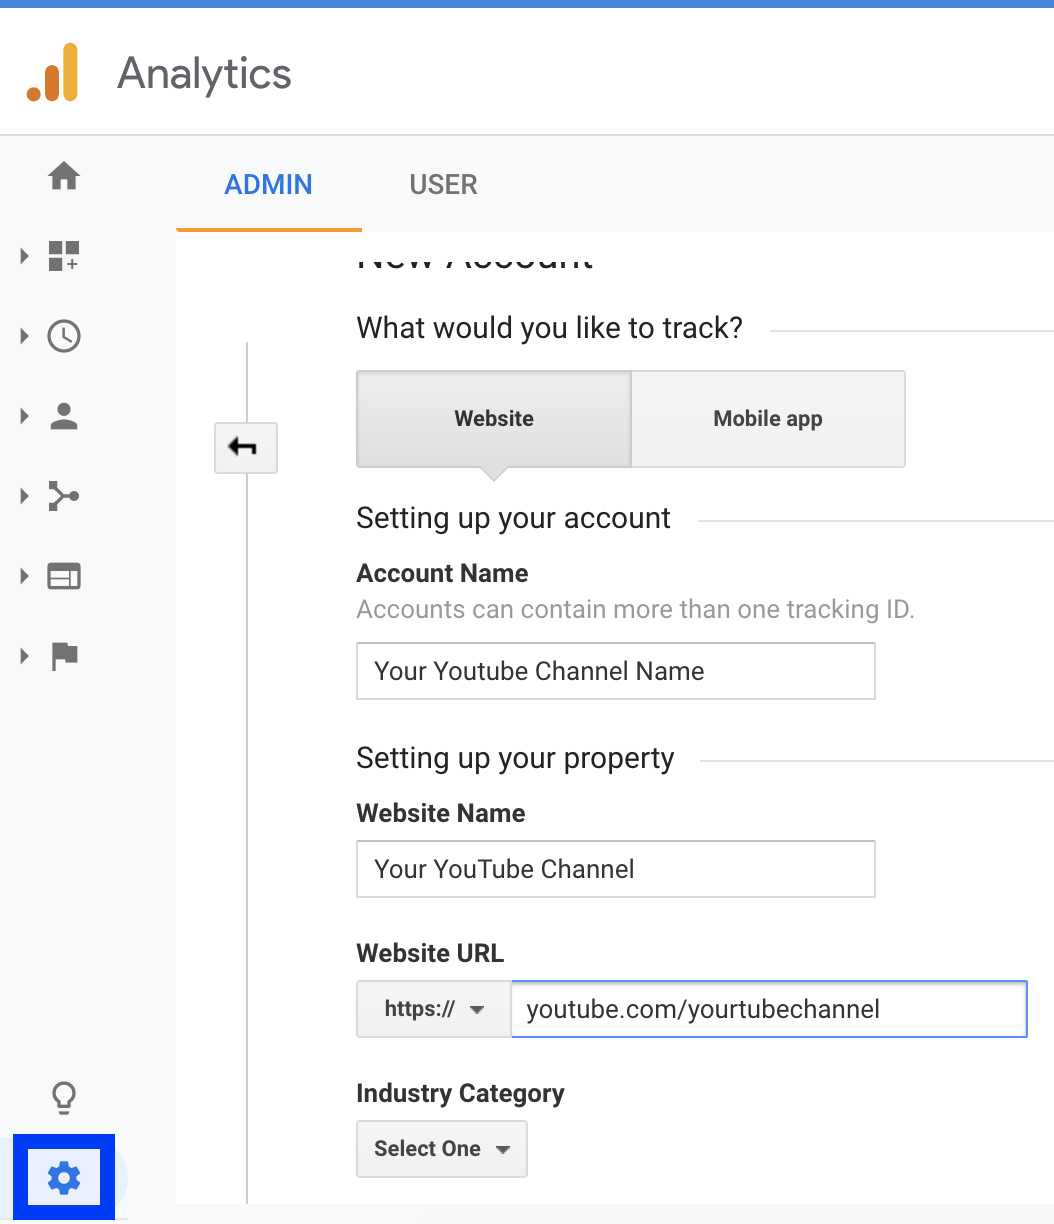Click the Account Name input field

point(616,671)
